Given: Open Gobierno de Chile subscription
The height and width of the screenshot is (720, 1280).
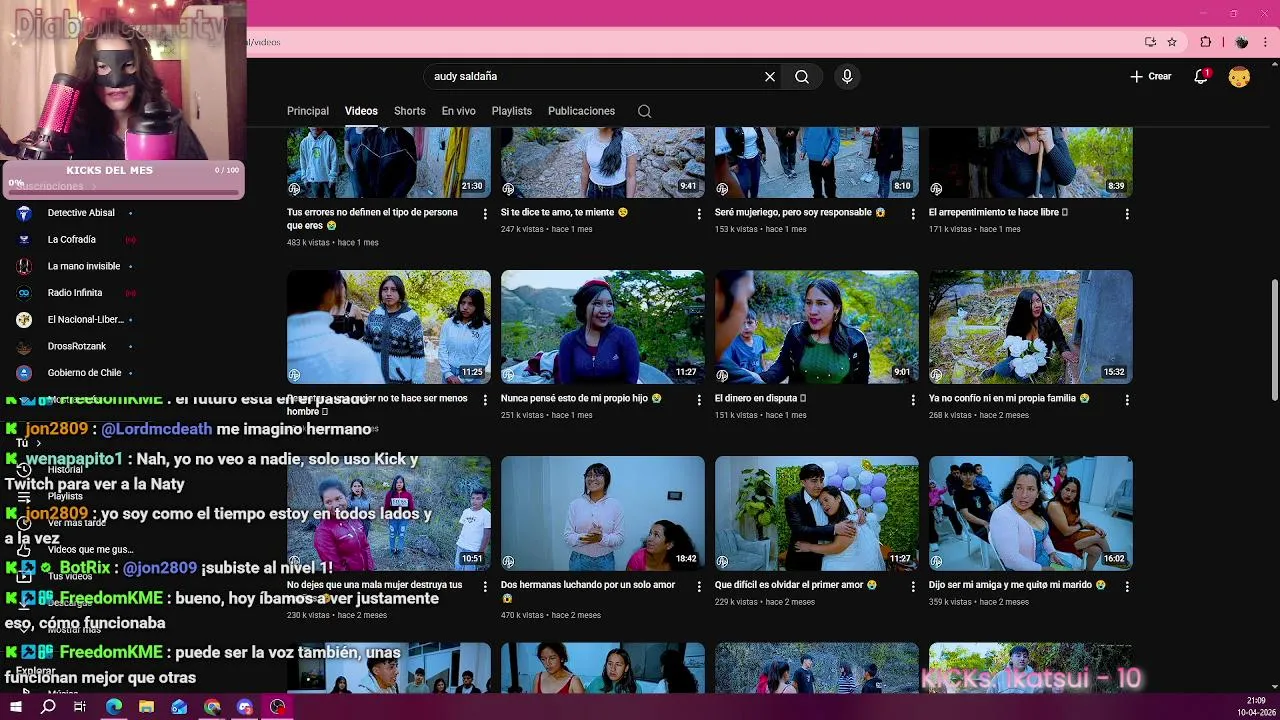Looking at the screenshot, I should click(x=84, y=373).
